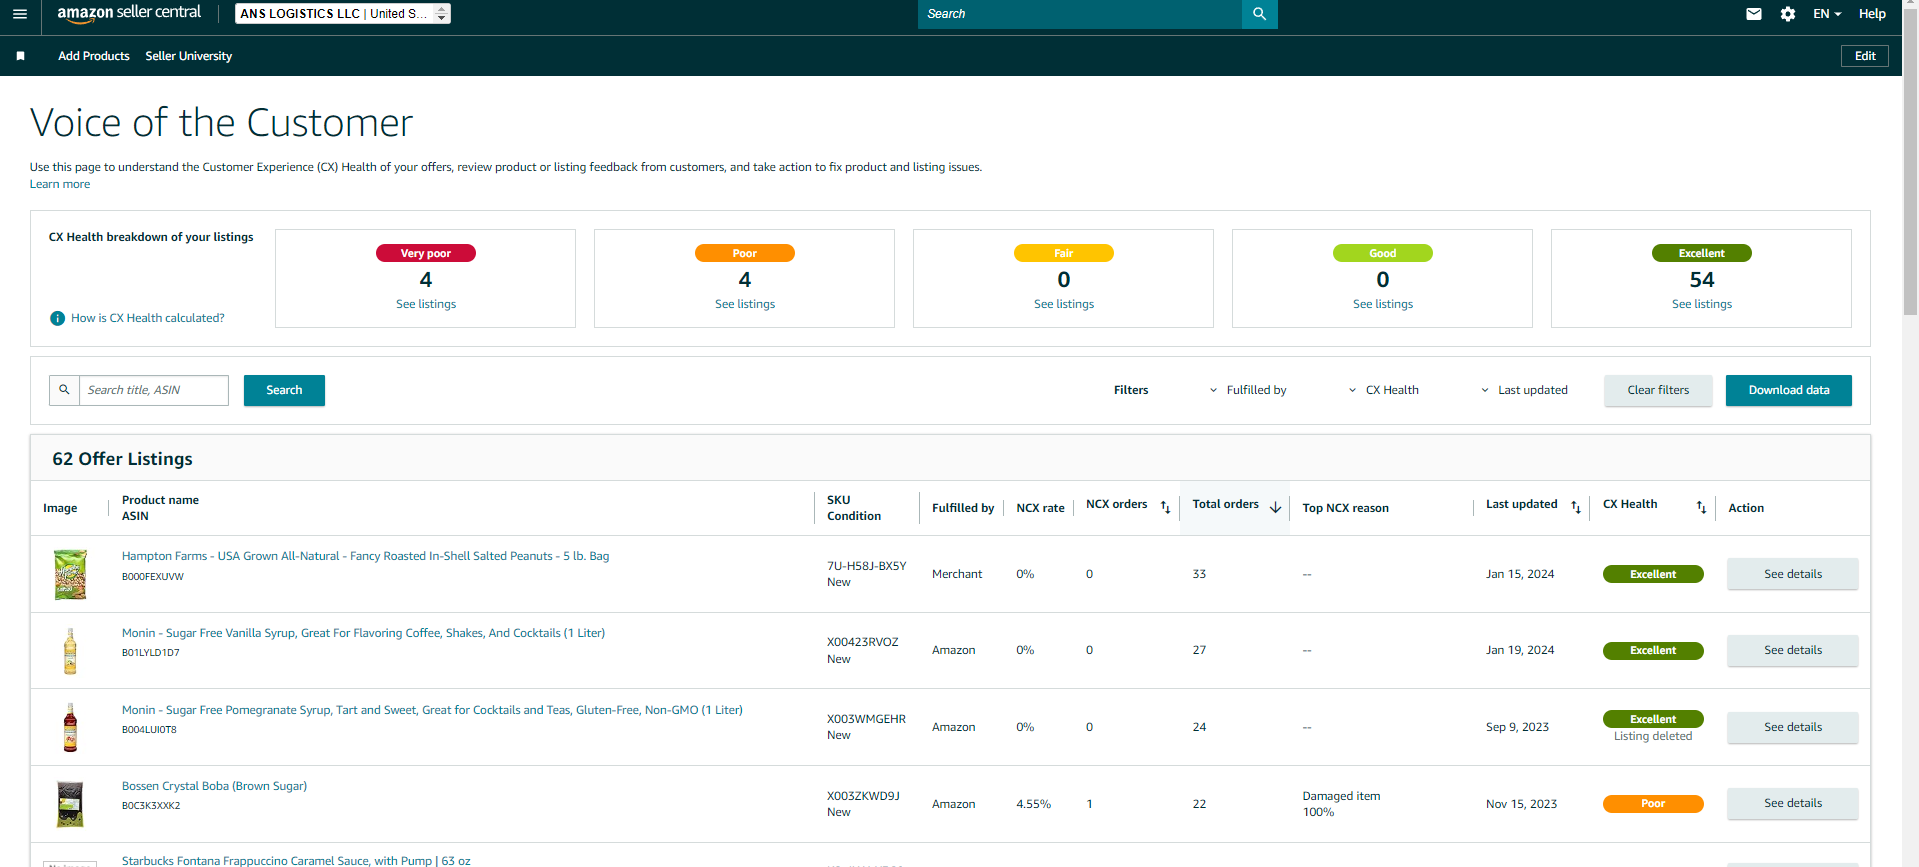
Task: See details for Monin Pomegranate Syrup
Action: point(1793,727)
